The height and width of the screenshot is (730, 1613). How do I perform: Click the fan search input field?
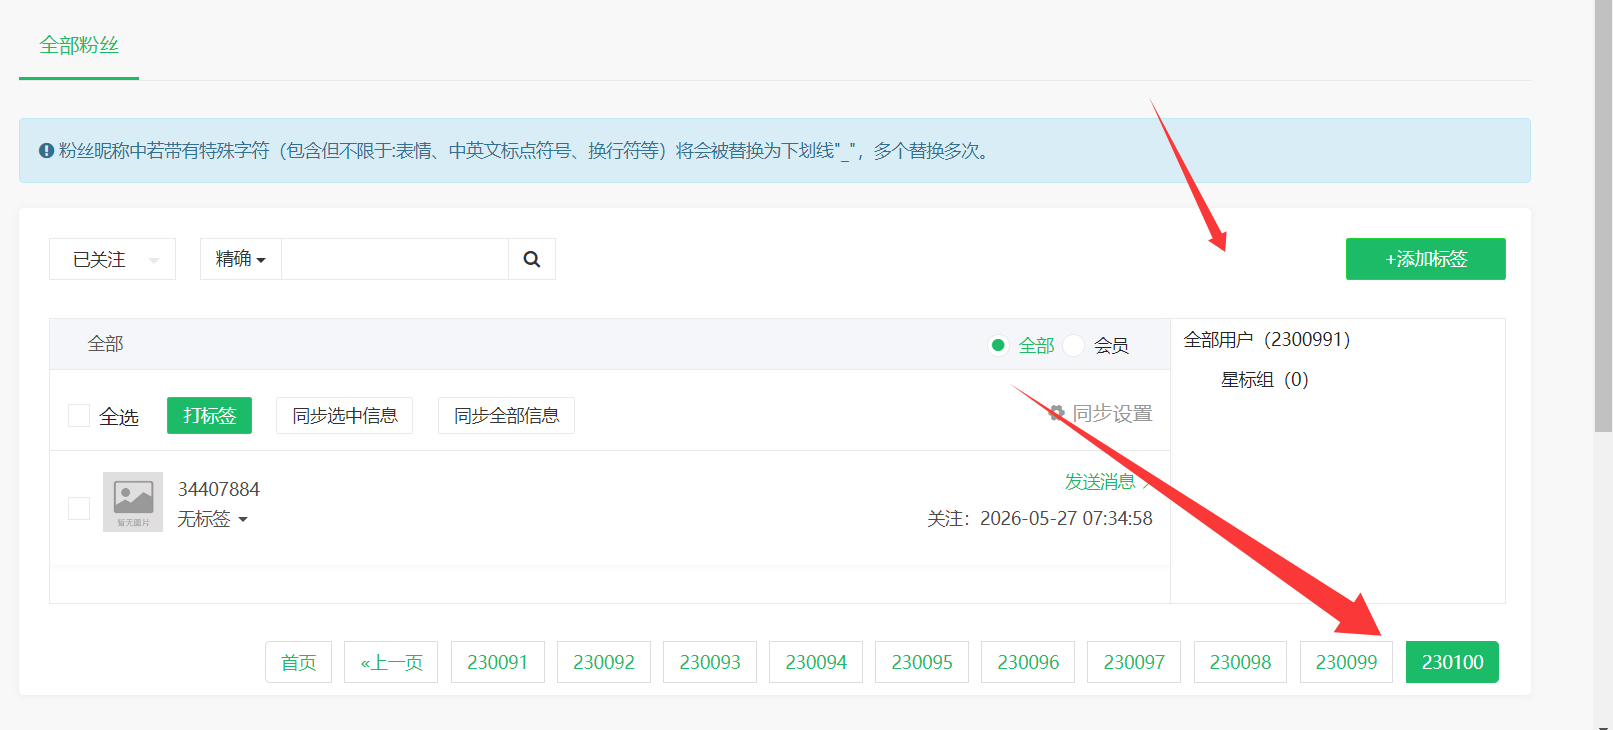(395, 259)
